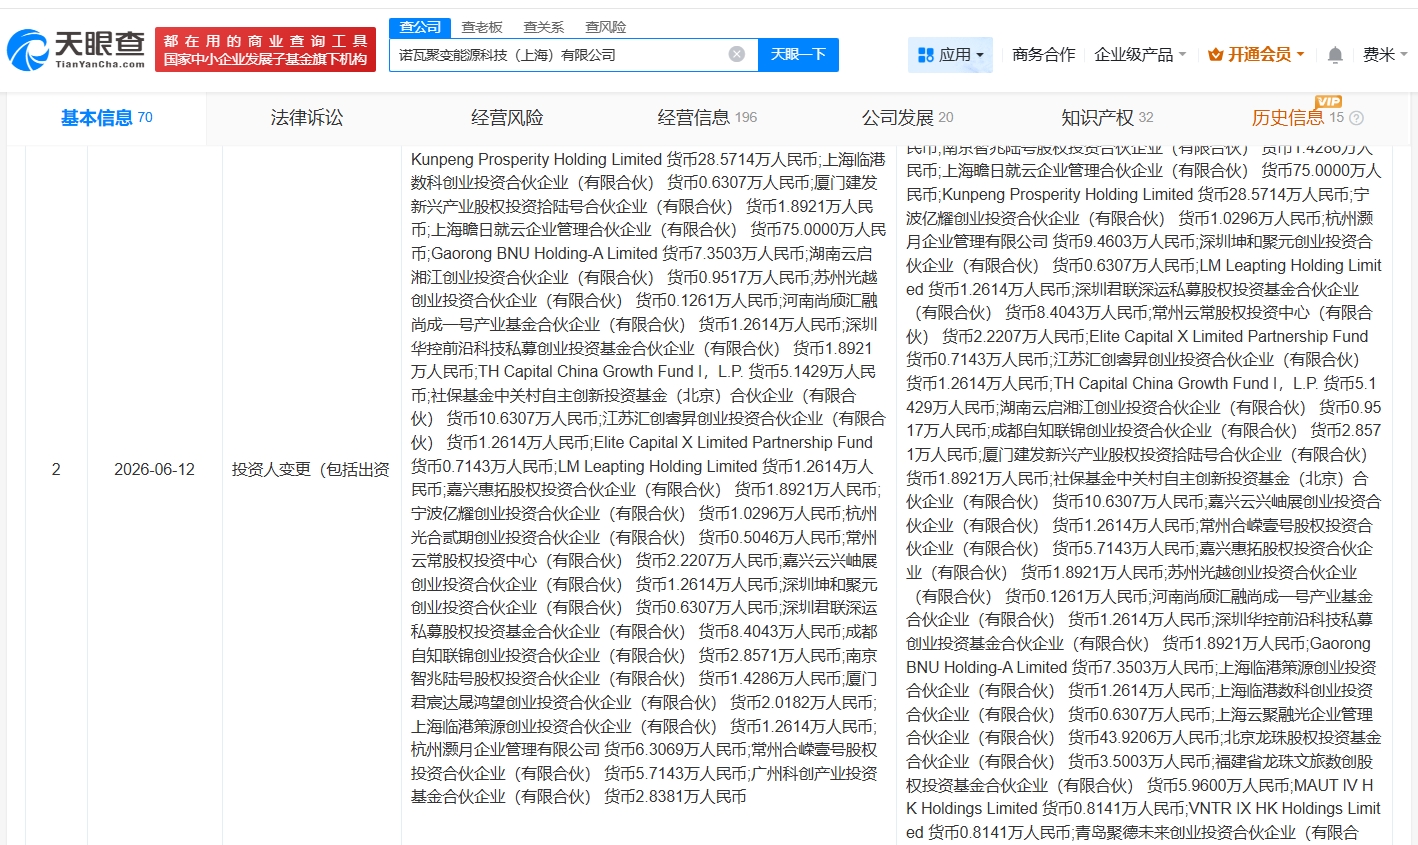Open the 商务合作 link
1418x845 pixels.
pos(1044,55)
